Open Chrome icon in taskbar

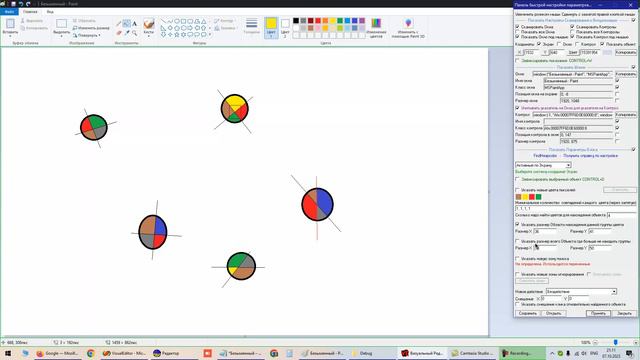click(91, 353)
